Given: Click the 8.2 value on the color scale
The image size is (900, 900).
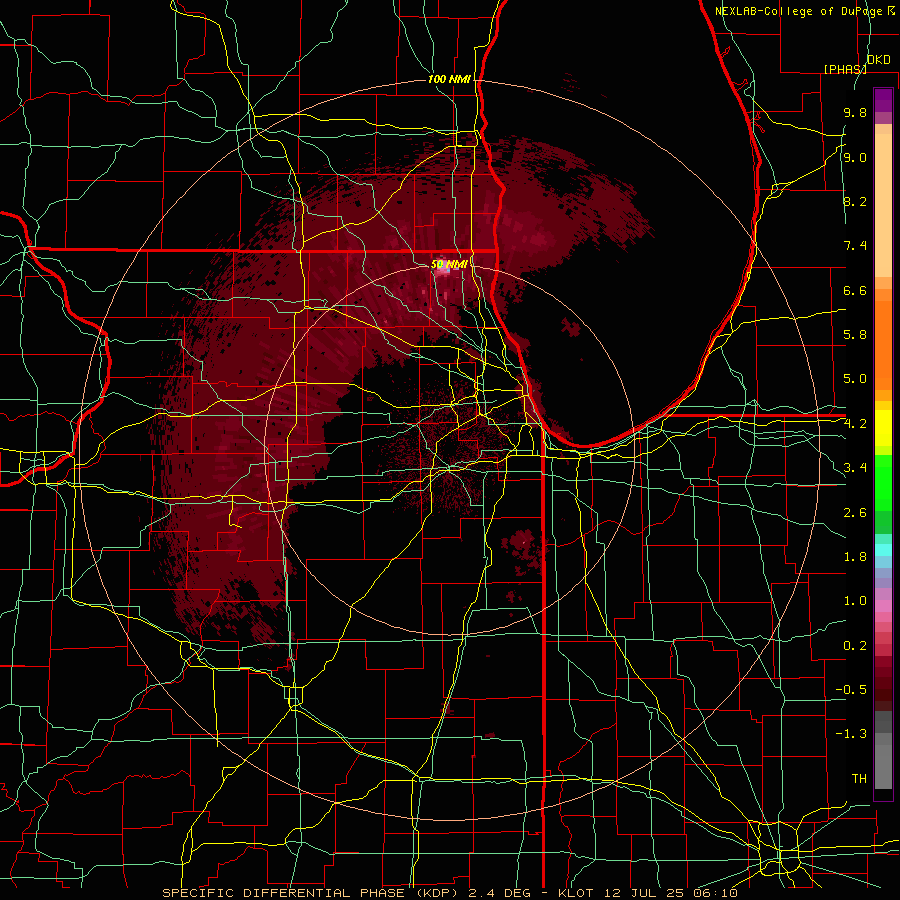Looking at the screenshot, I should [x=855, y=201].
